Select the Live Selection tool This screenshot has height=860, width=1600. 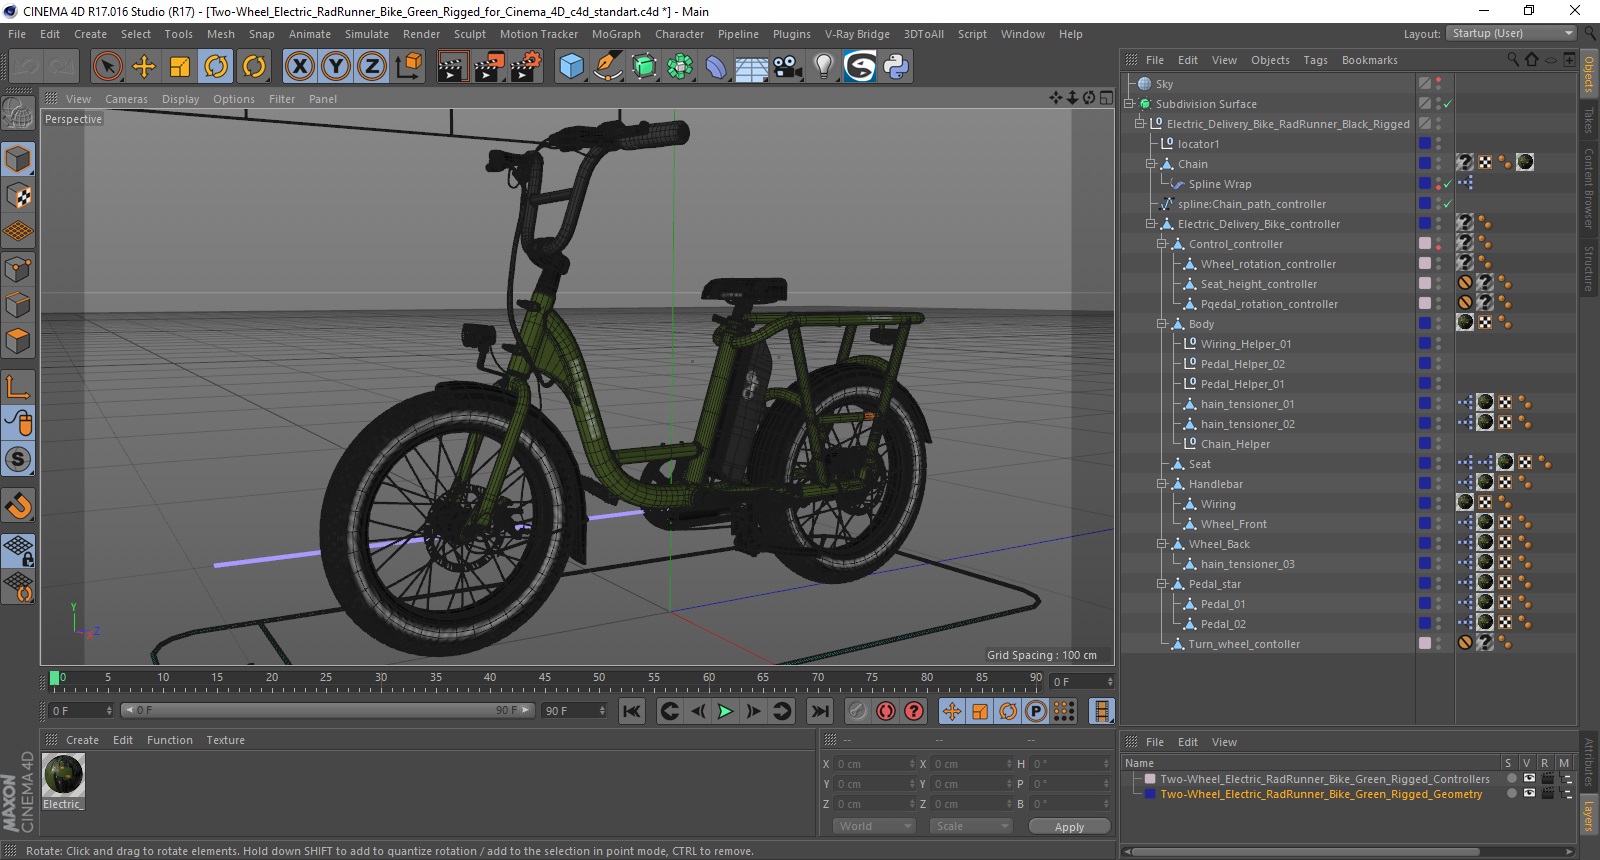coord(107,67)
